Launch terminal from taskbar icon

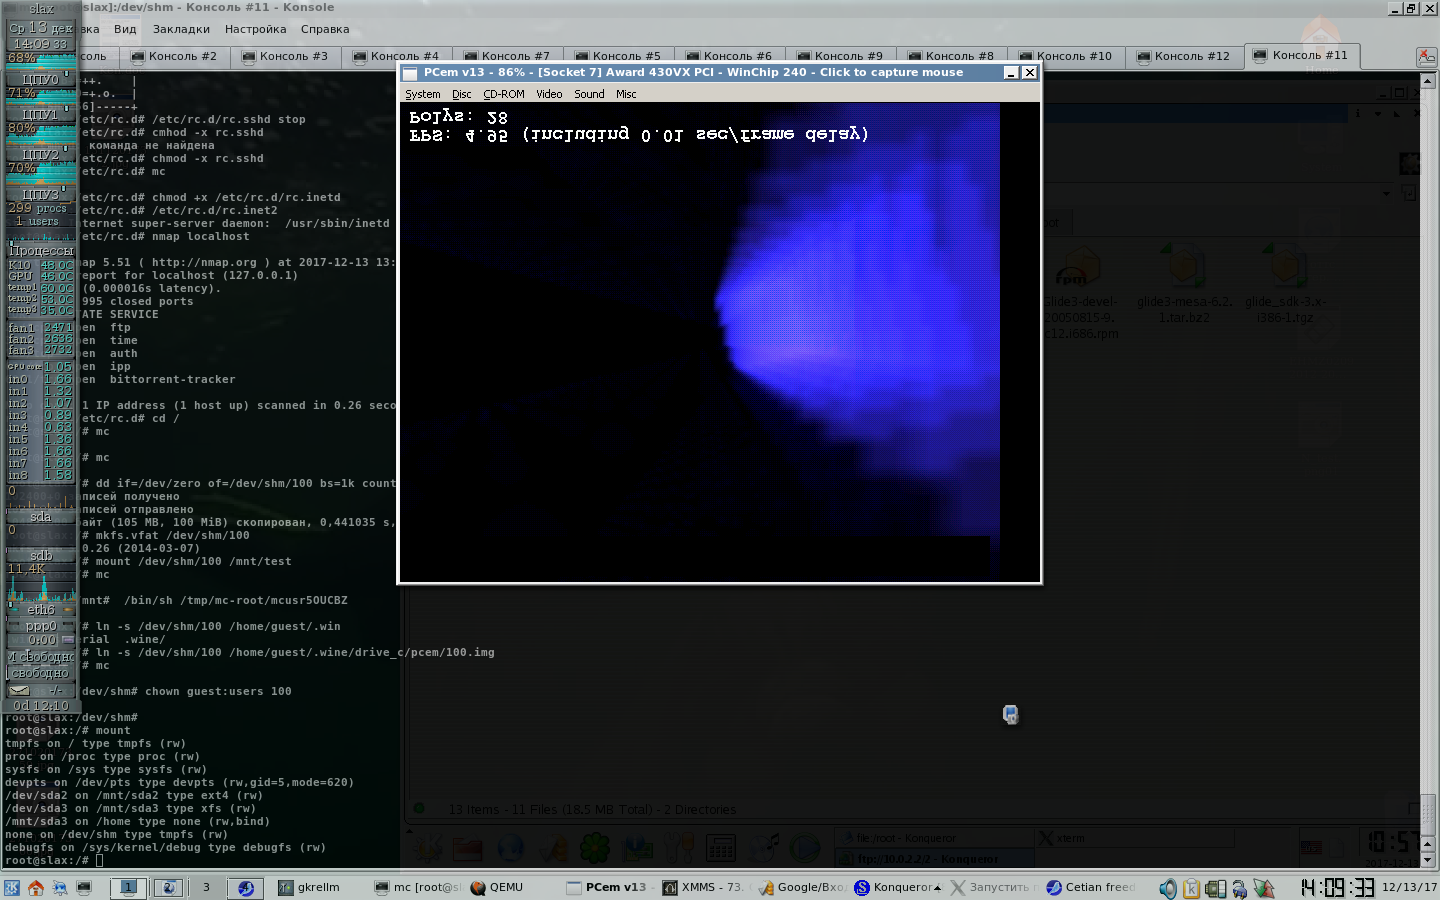click(85, 887)
